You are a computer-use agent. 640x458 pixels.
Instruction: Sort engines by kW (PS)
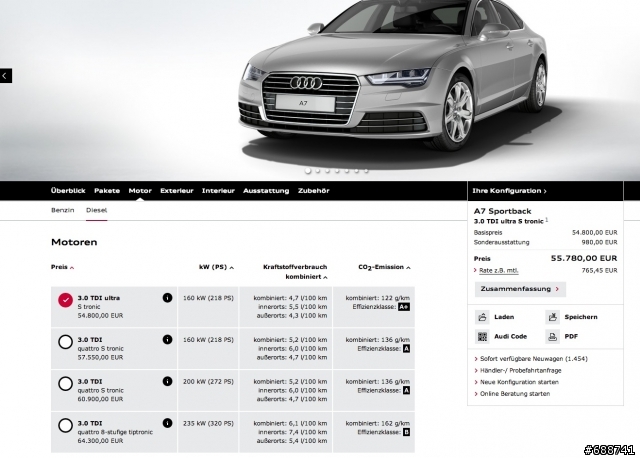tap(216, 267)
